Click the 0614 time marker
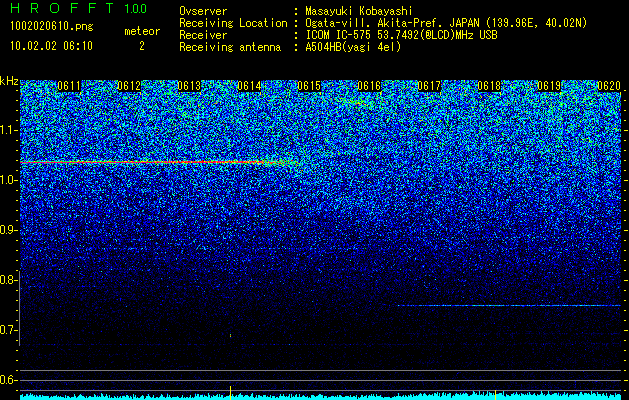 [x=249, y=86]
